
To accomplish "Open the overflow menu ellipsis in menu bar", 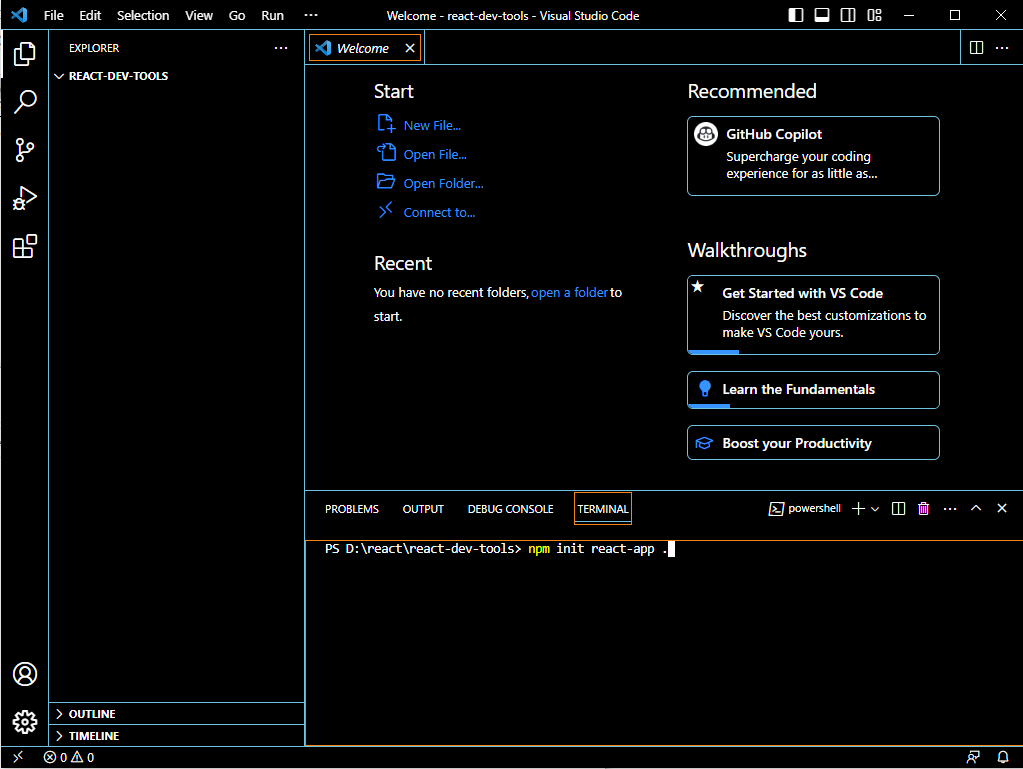I will (x=311, y=15).
